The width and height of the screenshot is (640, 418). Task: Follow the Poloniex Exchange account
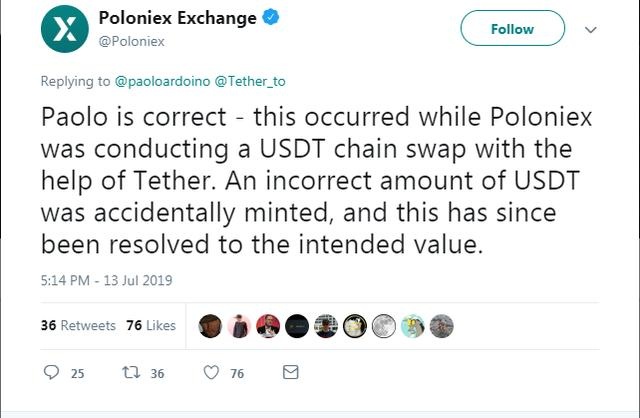click(512, 29)
